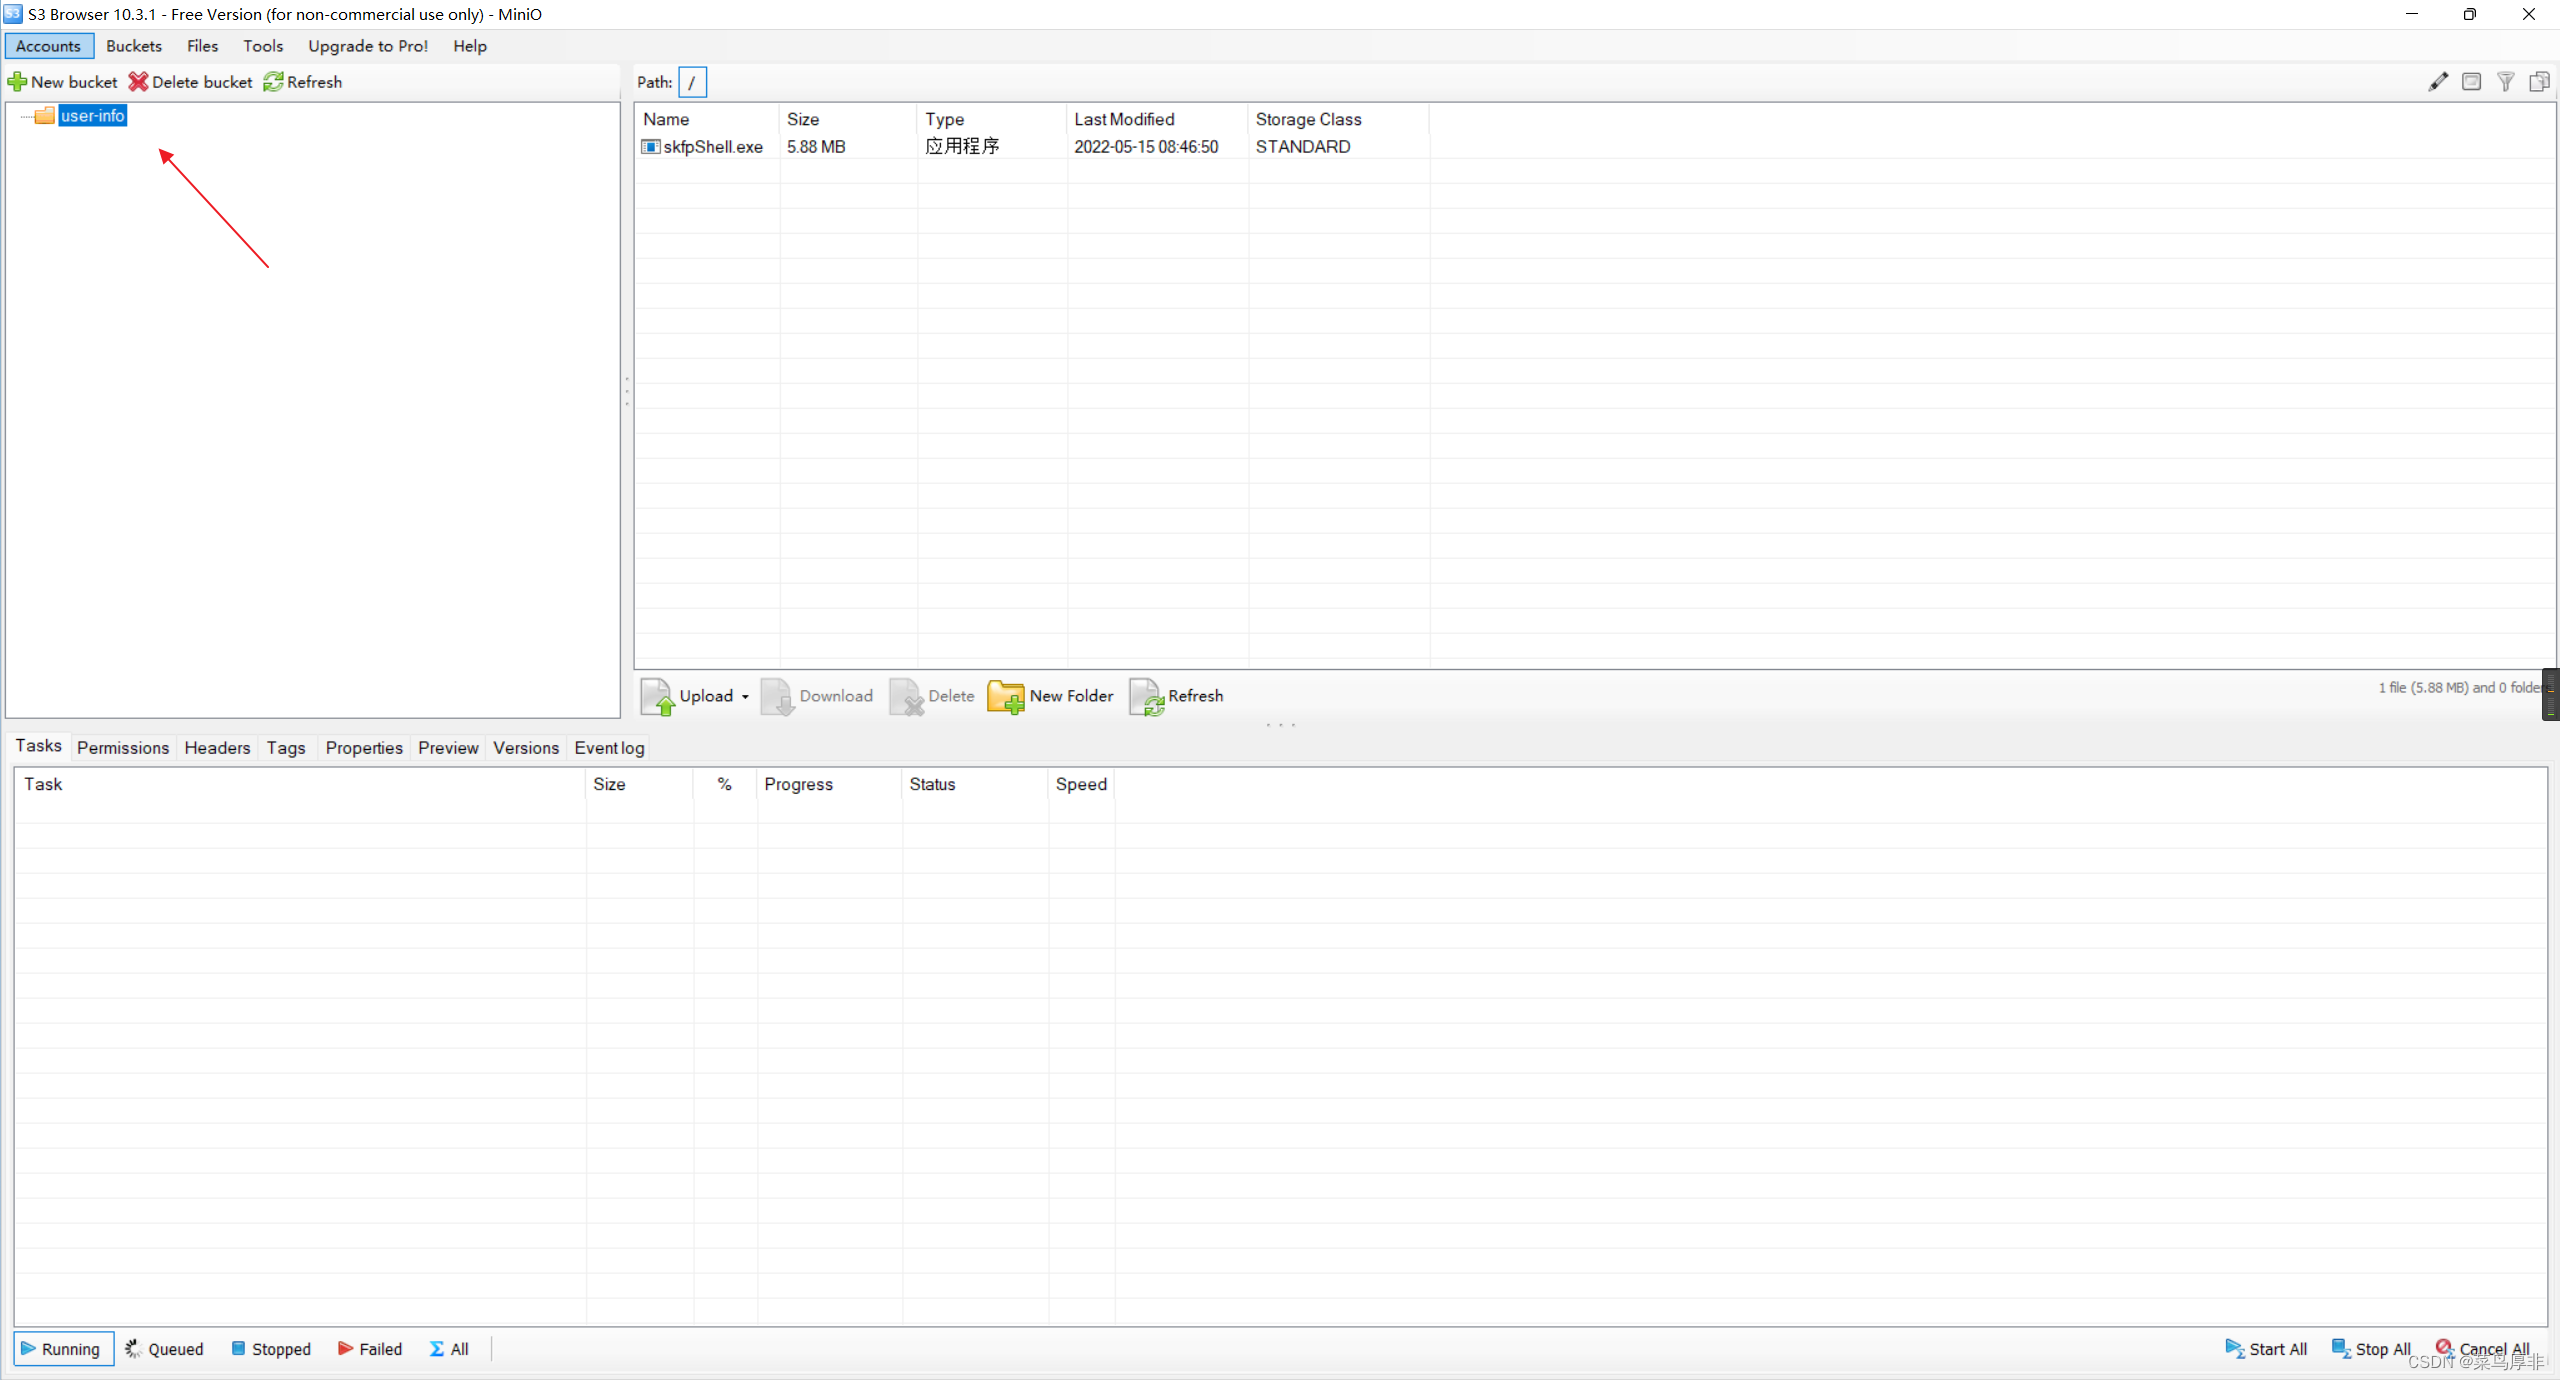Viewport: 2560px width, 1380px height.
Task: Click the 5.88 MB size cell
Action: 816,147
